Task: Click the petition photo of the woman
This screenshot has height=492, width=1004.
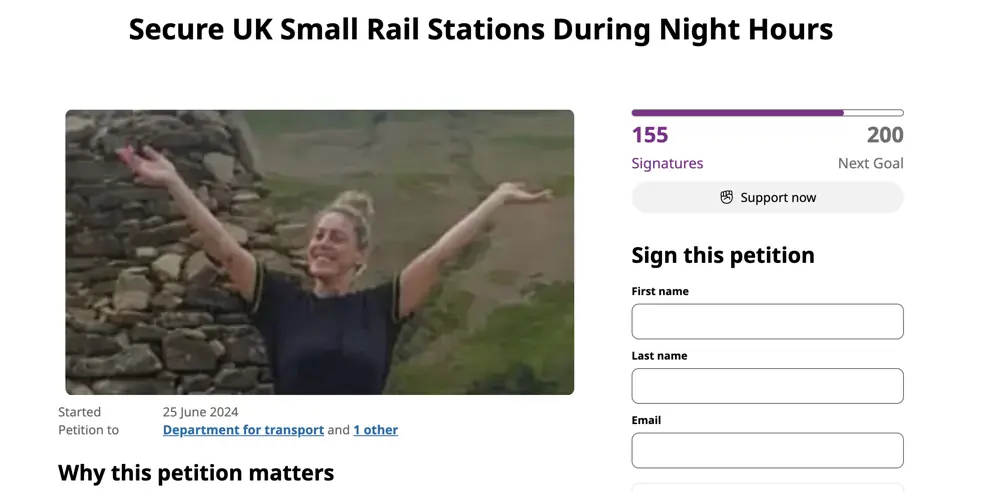Action: 320,252
